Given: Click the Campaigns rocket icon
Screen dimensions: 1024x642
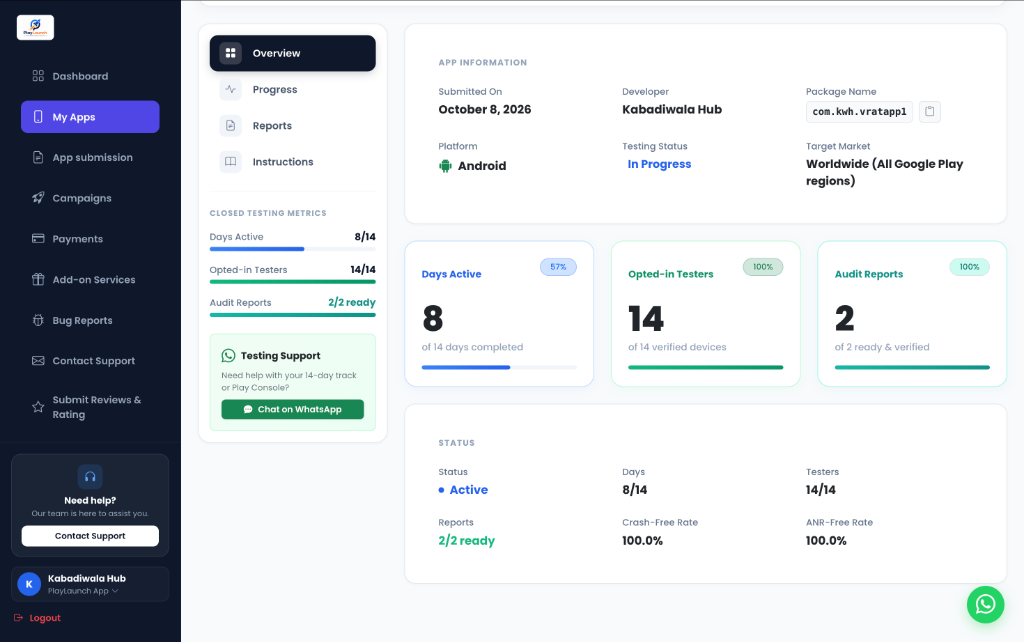Looking at the screenshot, I should coord(38,198).
